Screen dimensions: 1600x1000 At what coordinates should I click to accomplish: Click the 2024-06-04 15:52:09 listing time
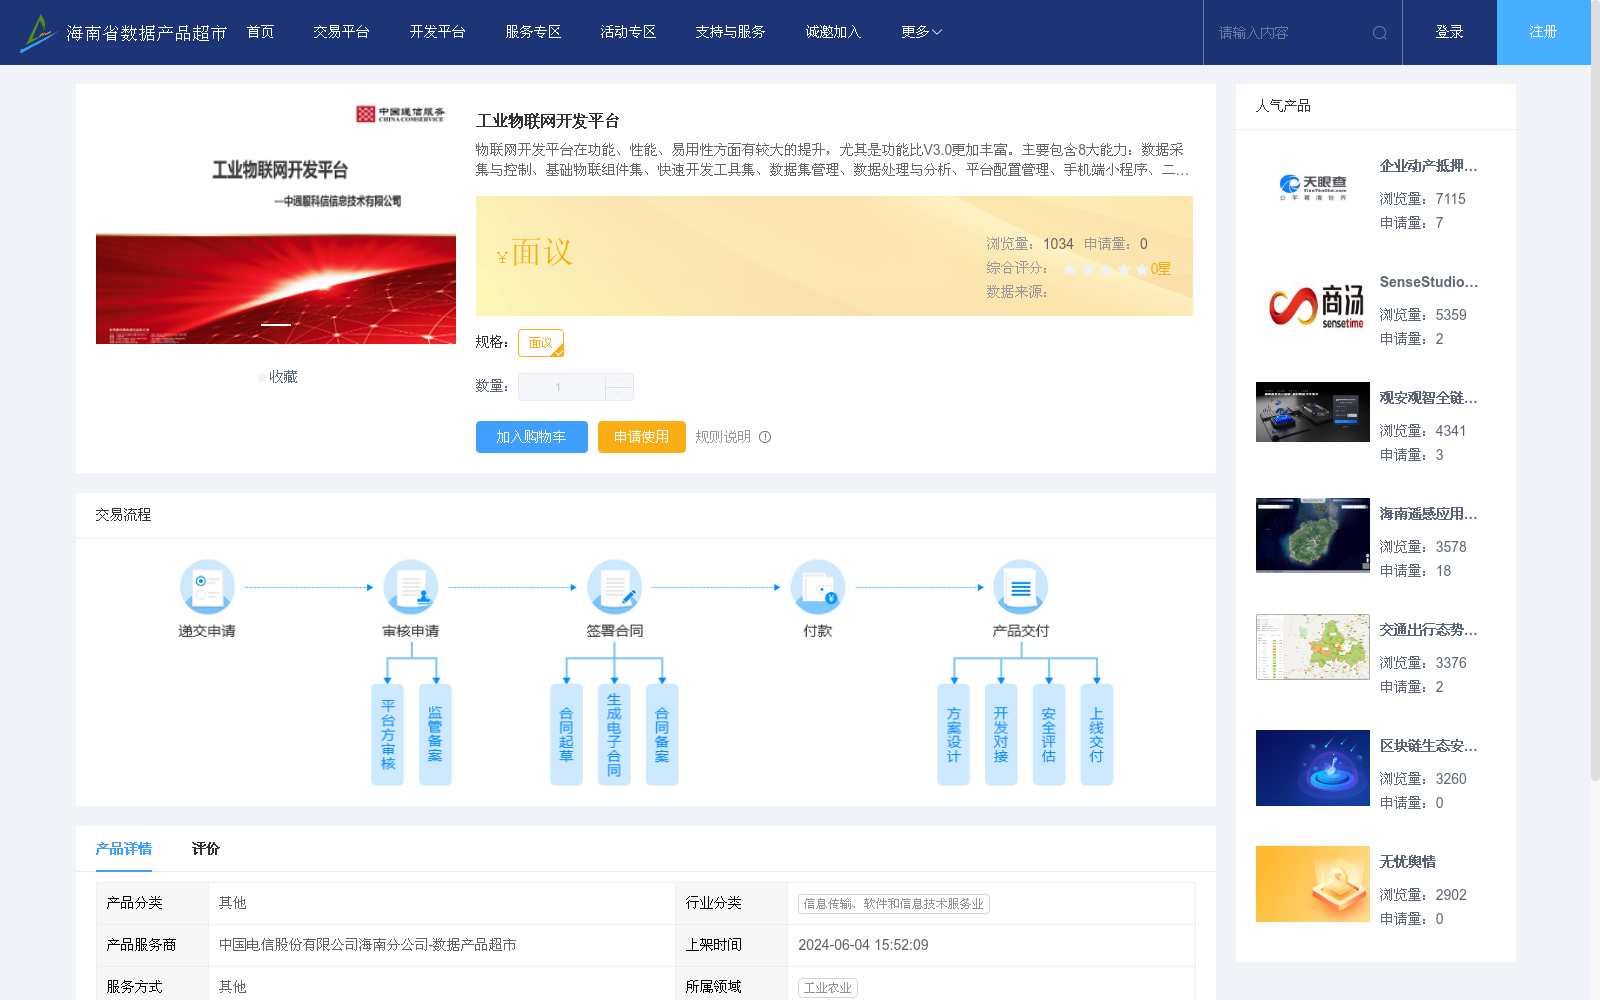click(863, 945)
